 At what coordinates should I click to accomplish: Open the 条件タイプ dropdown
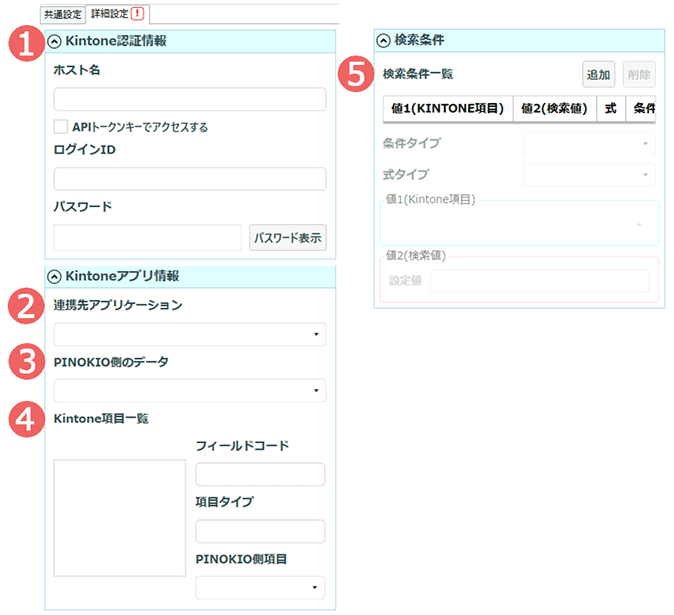[x=589, y=144]
